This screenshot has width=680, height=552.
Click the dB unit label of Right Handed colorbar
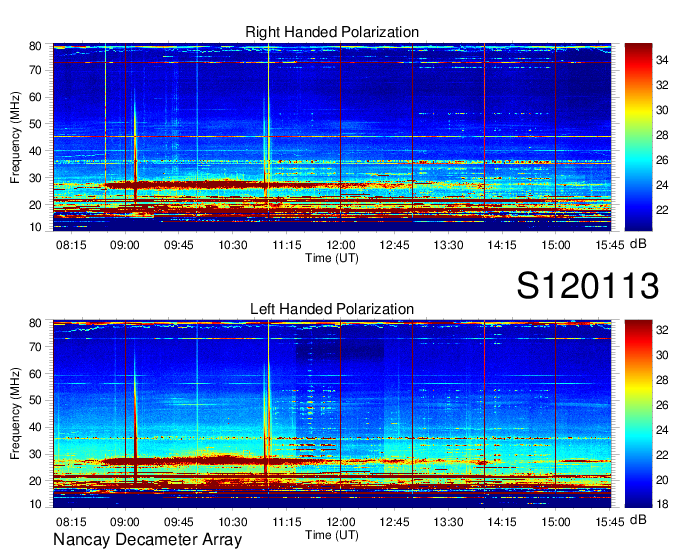[x=638, y=244]
